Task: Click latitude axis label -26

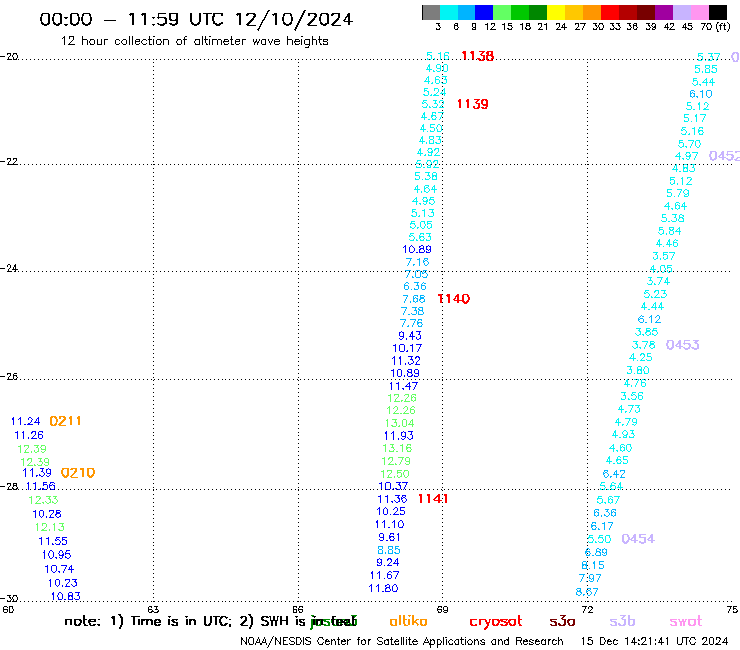Action: (x=9, y=377)
